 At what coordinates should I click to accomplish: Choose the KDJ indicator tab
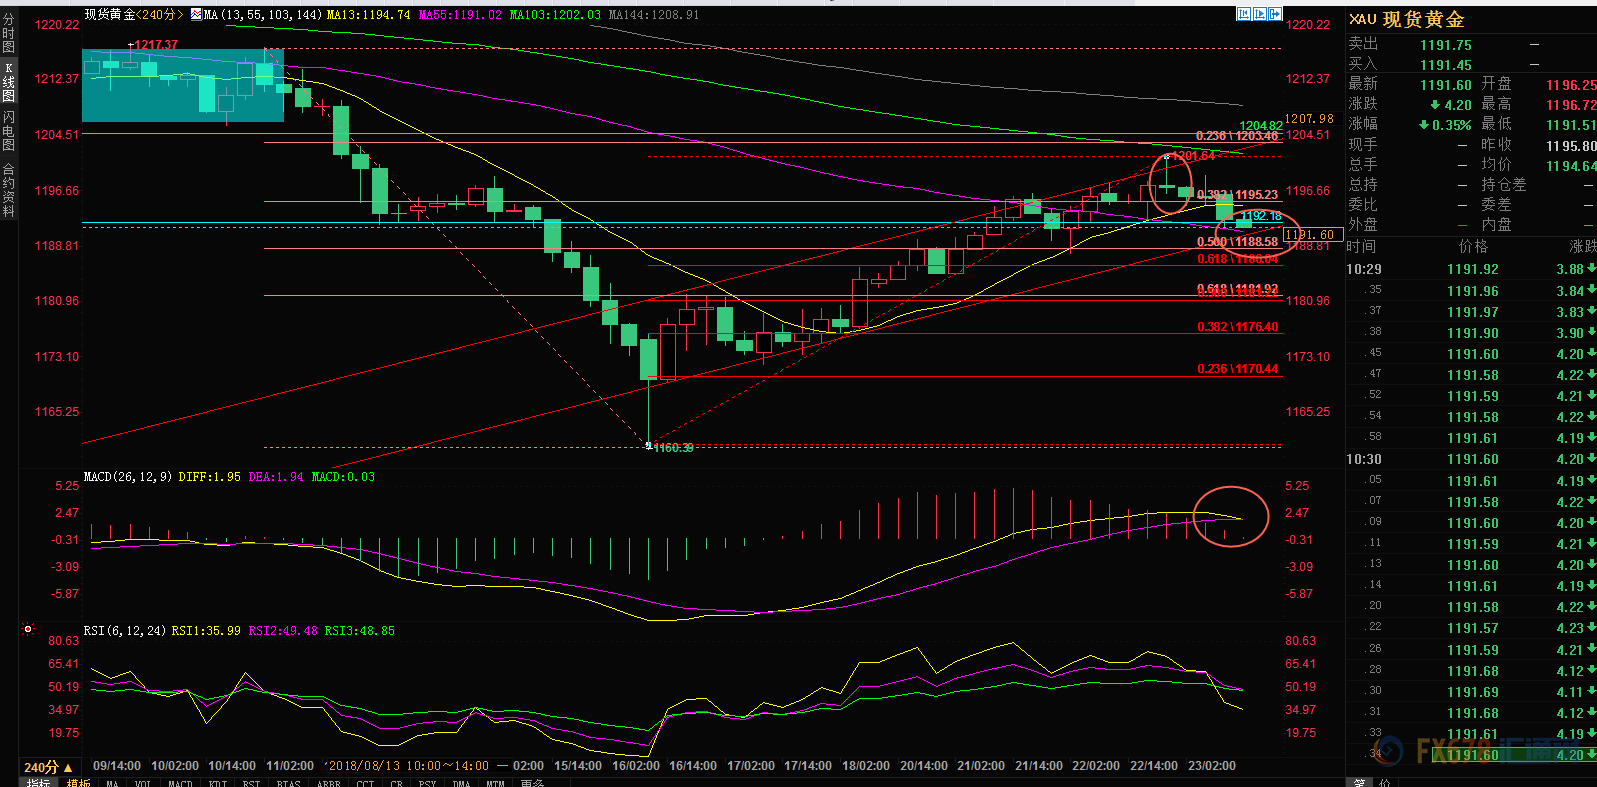(217, 783)
